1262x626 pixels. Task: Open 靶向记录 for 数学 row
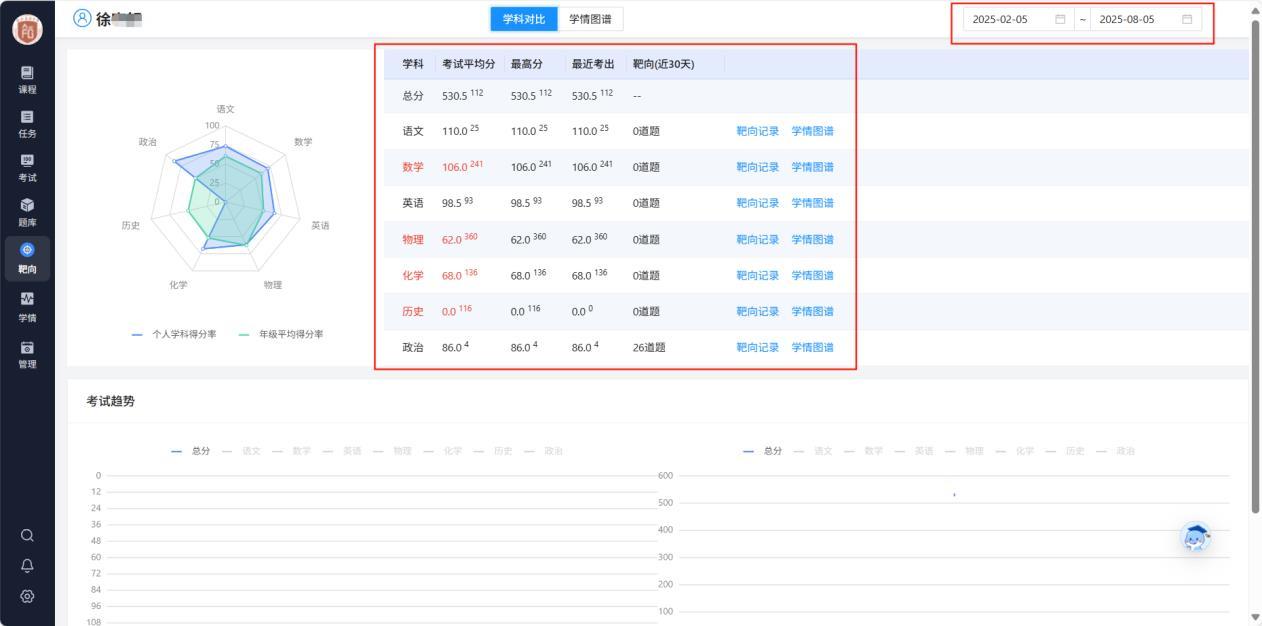pos(757,167)
